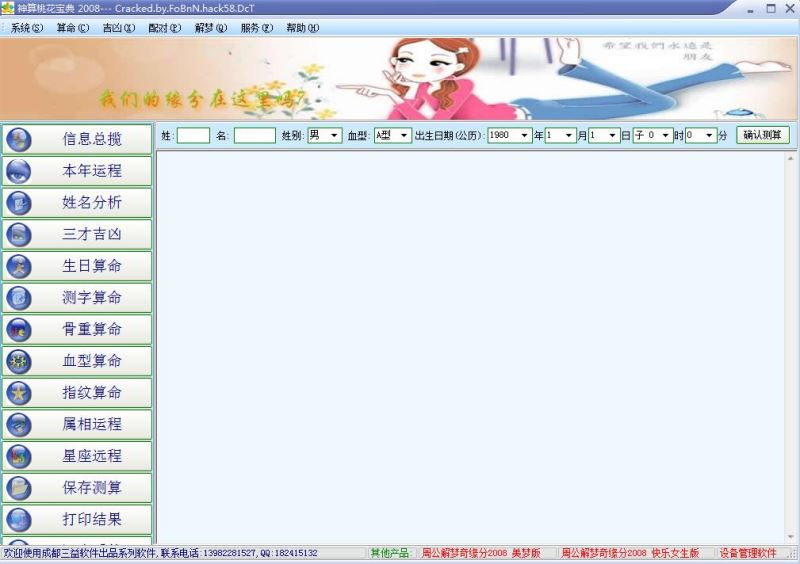This screenshot has width=800, height=564.
Task: Select the 测字算命 text label
Action: [x=92, y=297]
